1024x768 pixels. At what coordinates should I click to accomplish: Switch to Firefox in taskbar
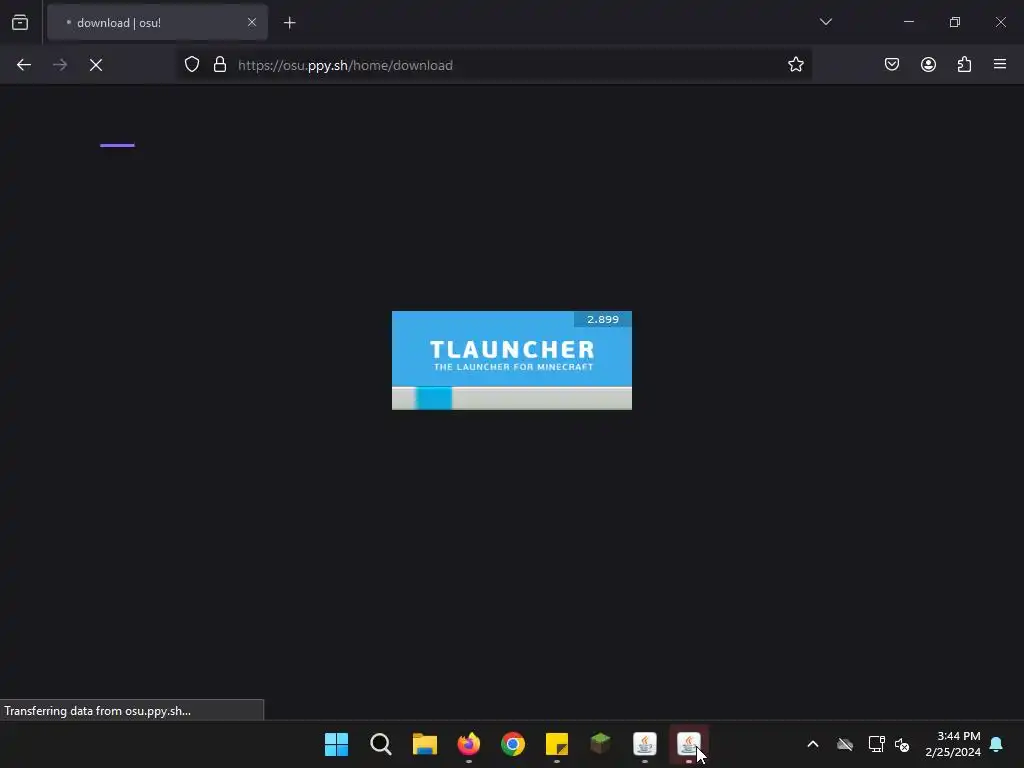tap(469, 744)
